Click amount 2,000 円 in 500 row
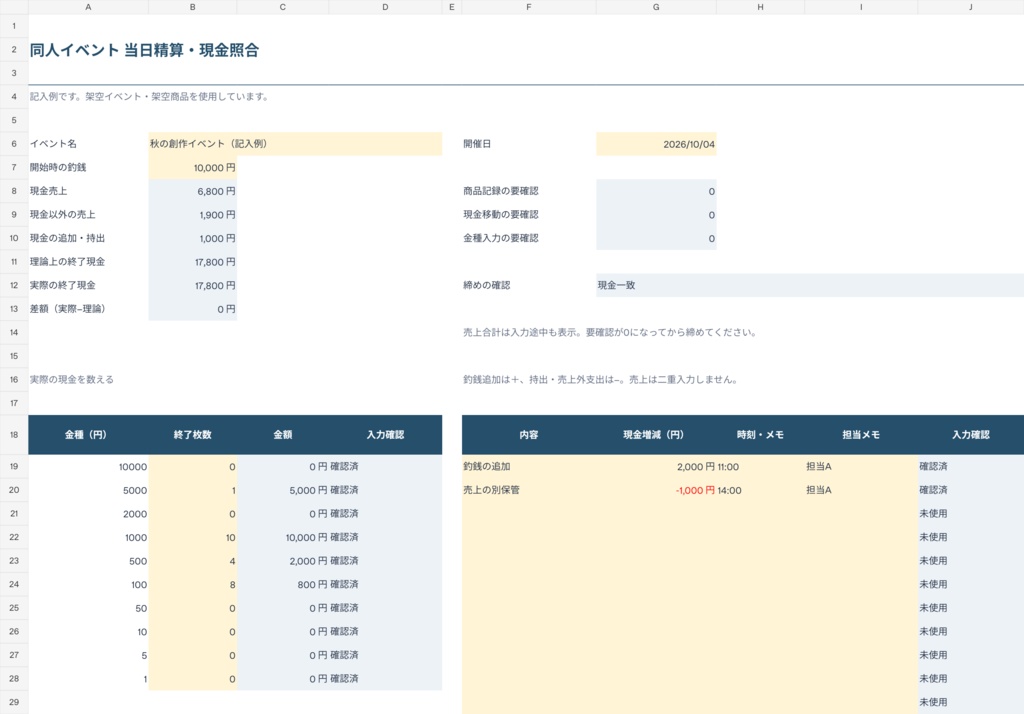 pyautogui.click(x=283, y=560)
